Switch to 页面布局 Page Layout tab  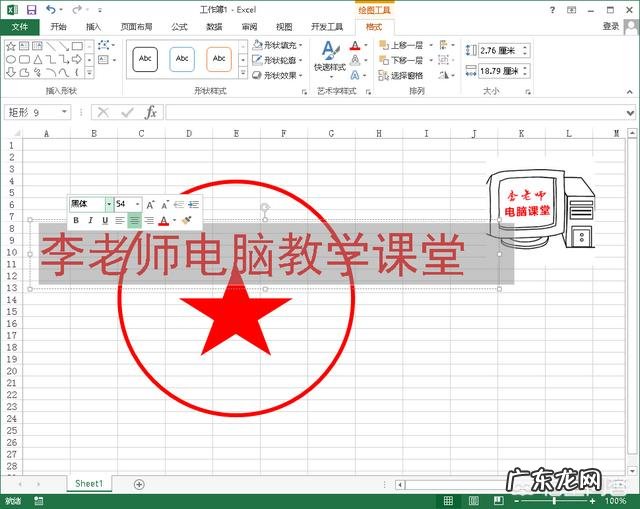[136, 27]
